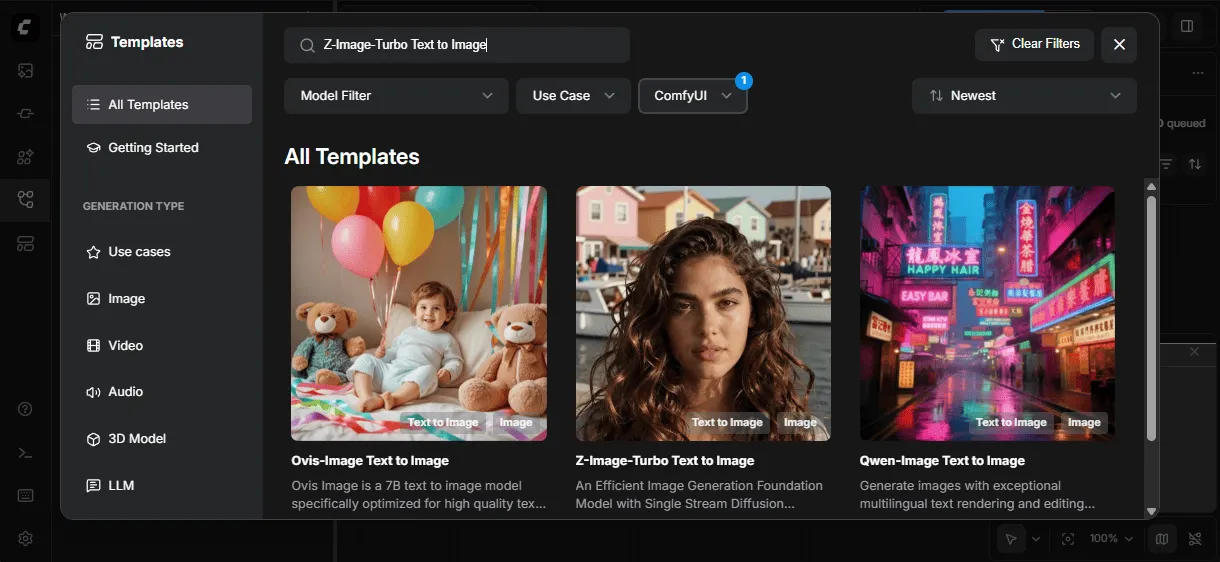Click the scrollbar up arrow in templates list
1220x562 pixels.
[x=1151, y=187]
